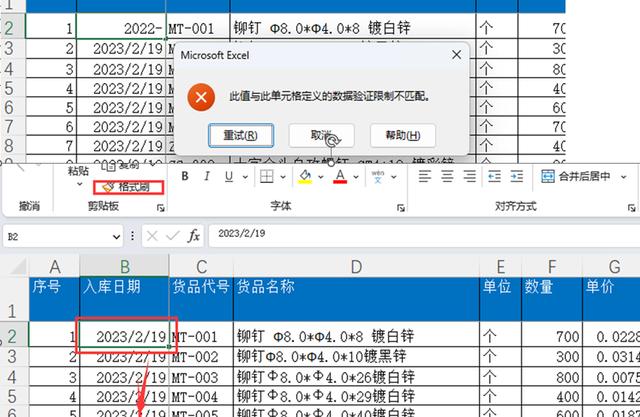Open font color dropdown arrow
640x417 pixels.
tap(356, 177)
